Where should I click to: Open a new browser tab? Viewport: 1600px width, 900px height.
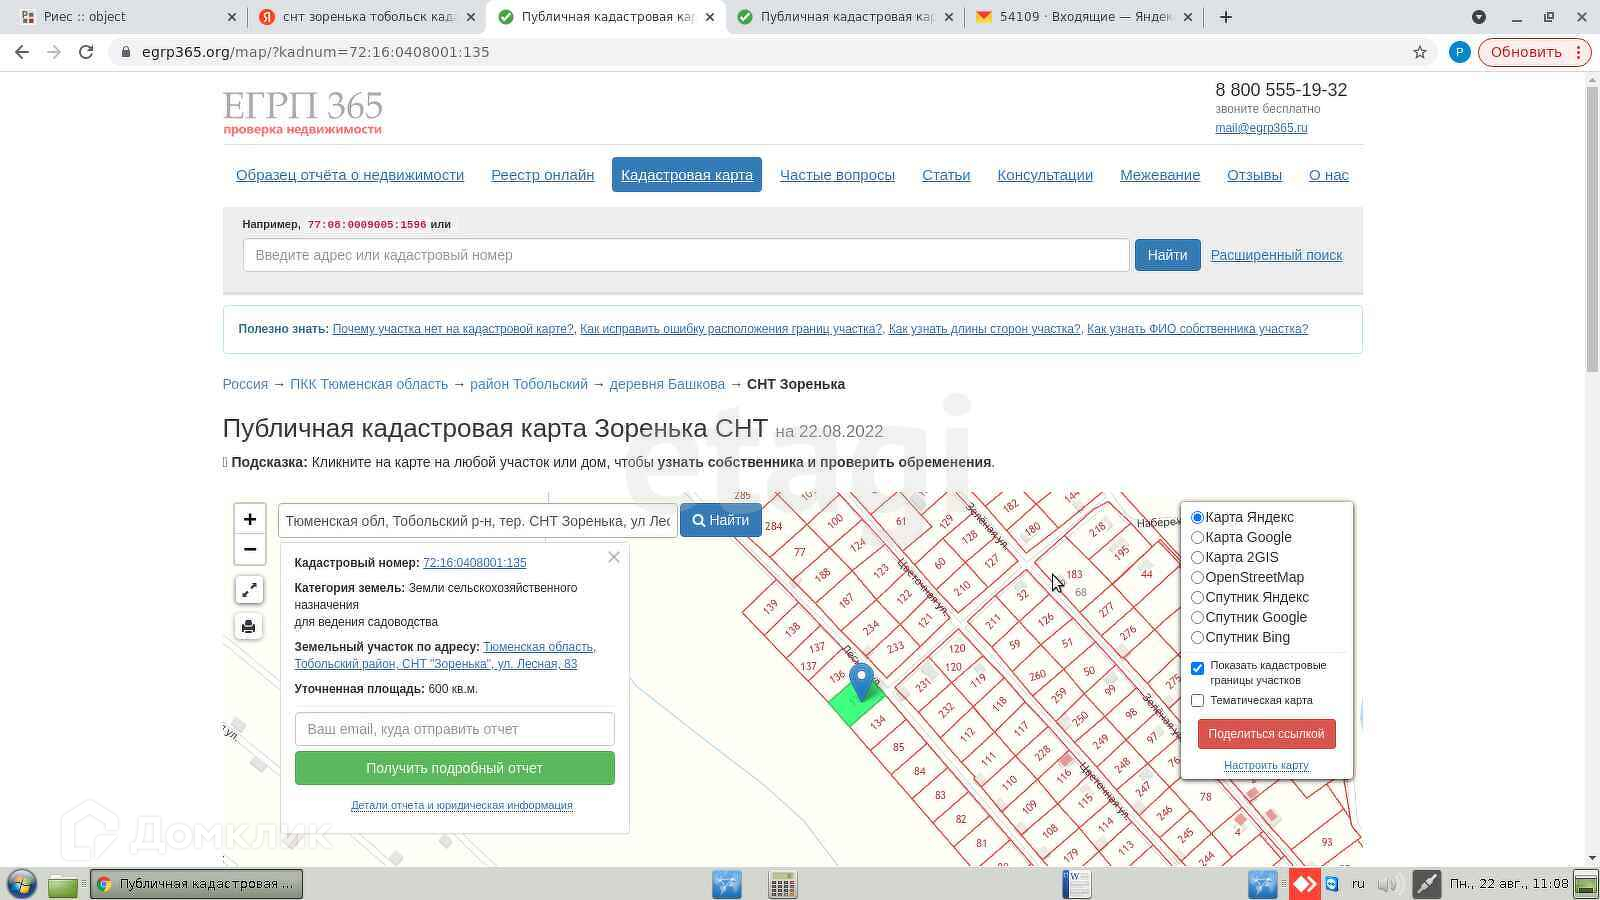tap(1226, 17)
